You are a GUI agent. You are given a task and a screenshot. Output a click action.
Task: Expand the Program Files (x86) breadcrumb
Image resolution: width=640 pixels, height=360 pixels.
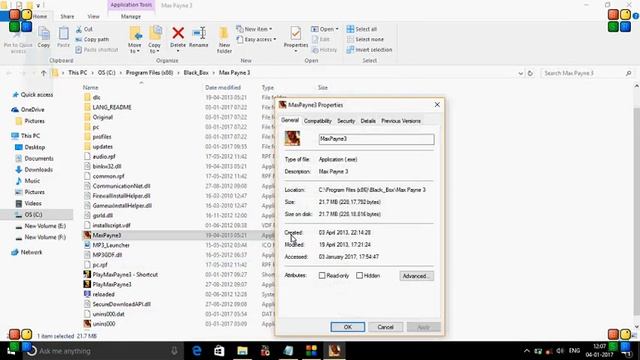(178, 73)
